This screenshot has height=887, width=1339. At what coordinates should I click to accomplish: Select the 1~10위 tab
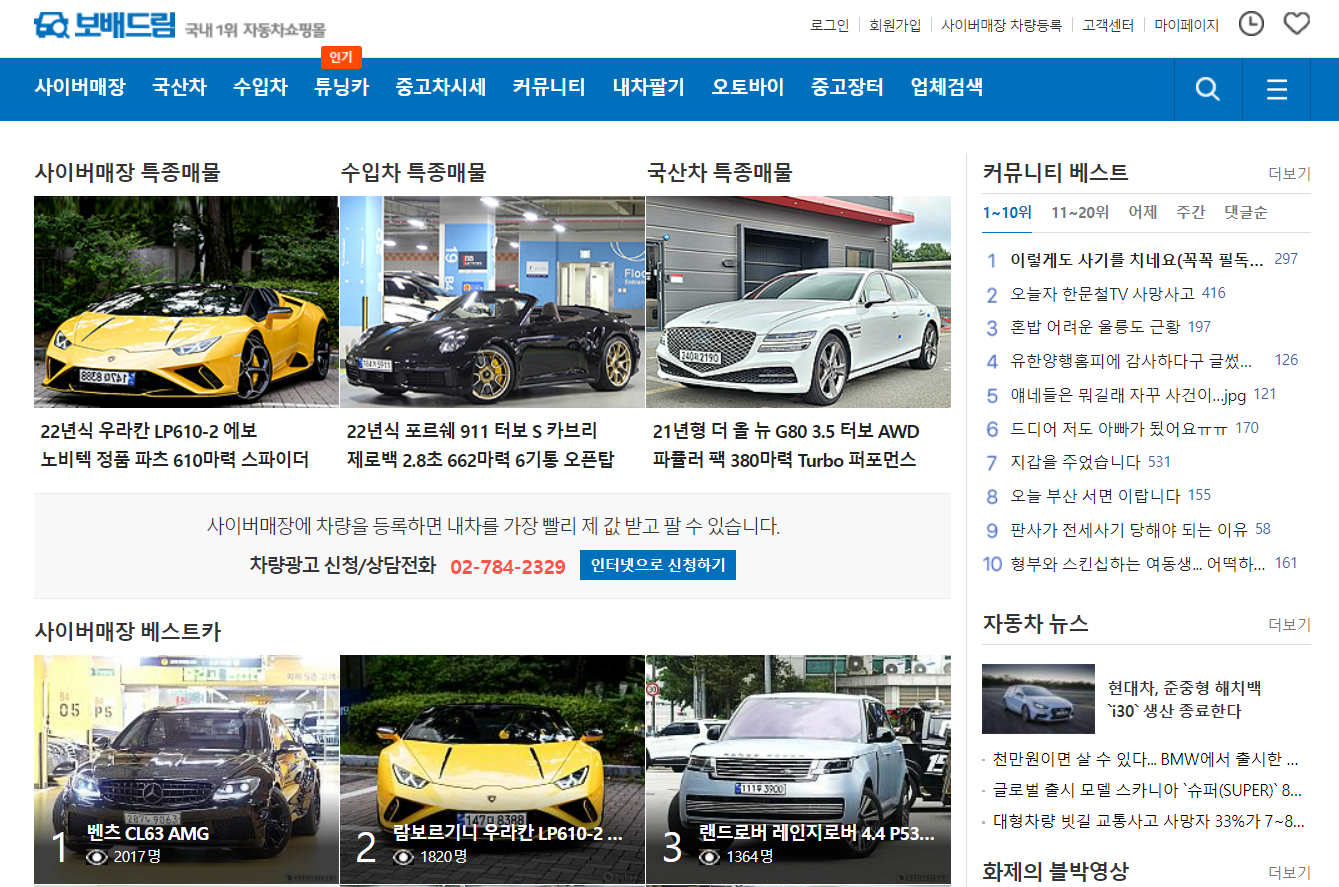tap(1007, 212)
